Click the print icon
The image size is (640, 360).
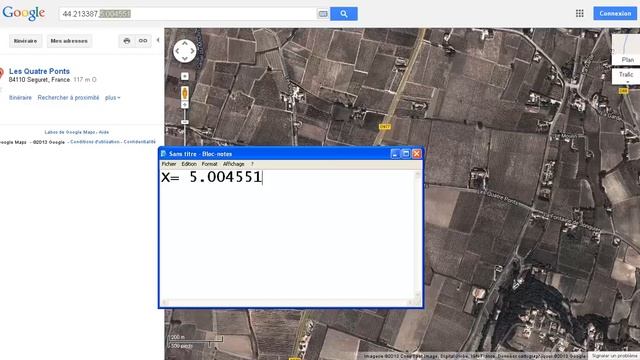tap(127, 41)
